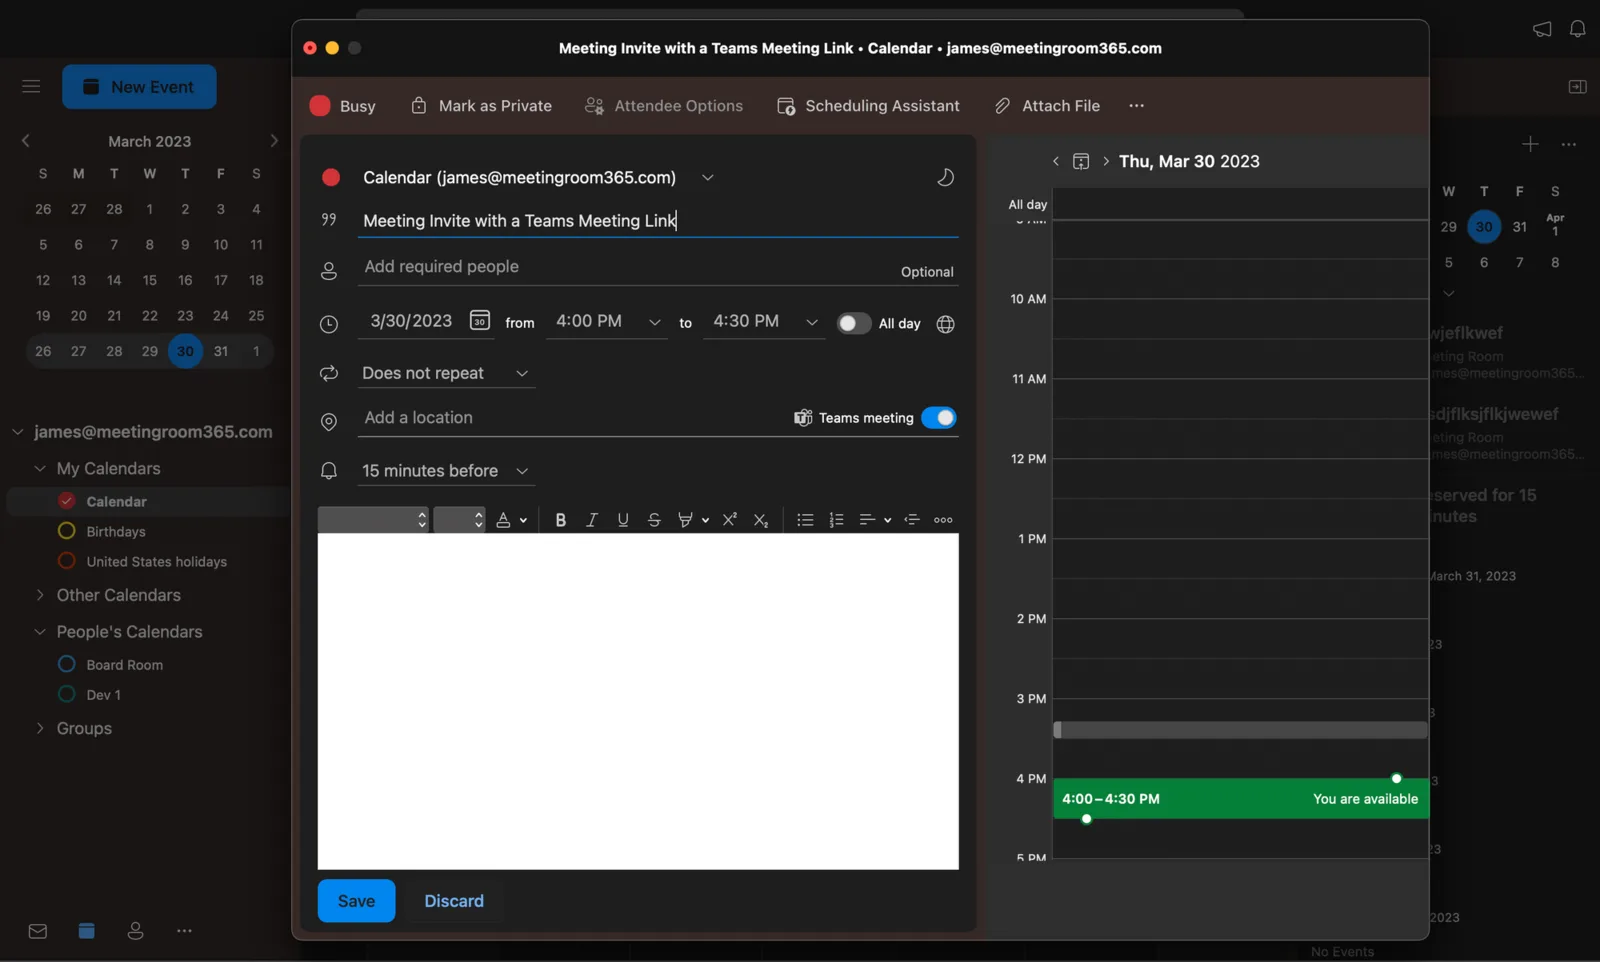Click the Bold formatting icon
Screen dimensions: 1600x962
pyautogui.click(x=560, y=520)
